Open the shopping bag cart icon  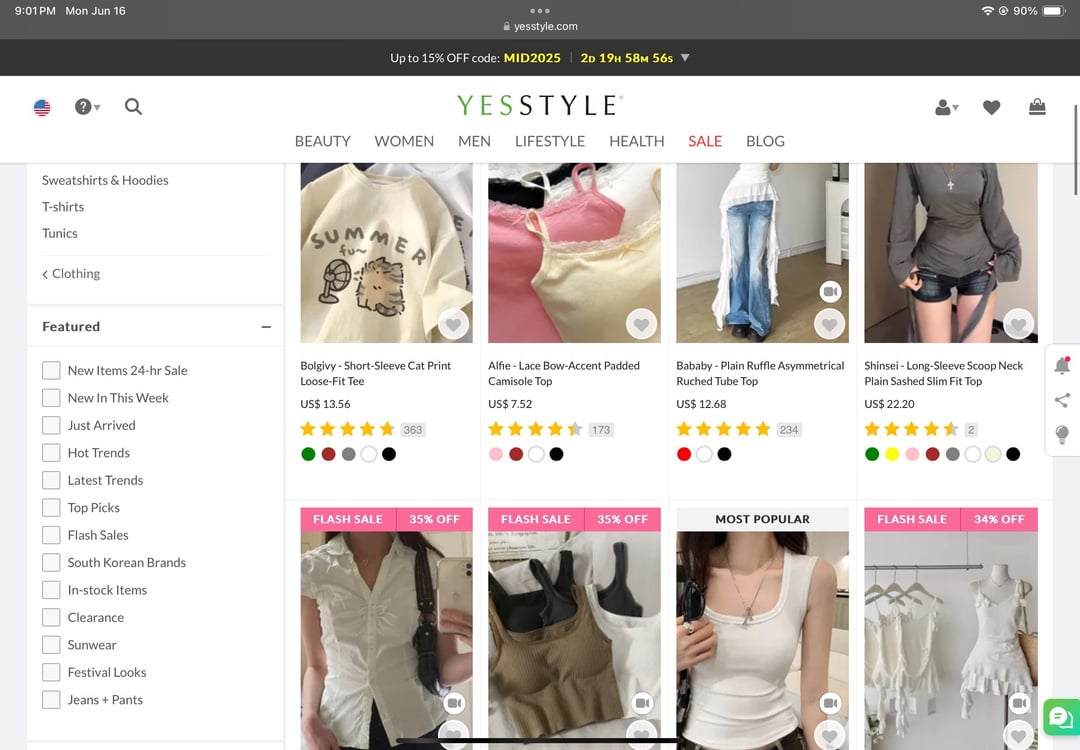pos(1037,107)
